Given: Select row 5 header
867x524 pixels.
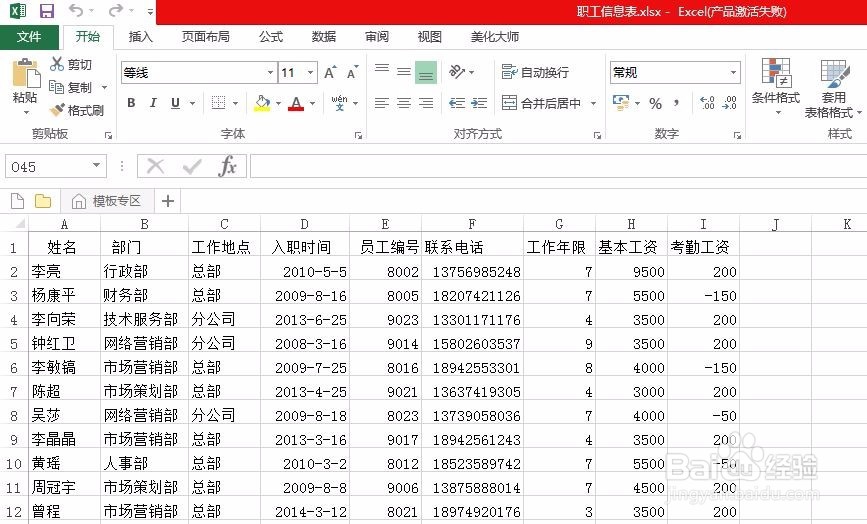Looking at the screenshot, I should click(x=14, y=344).
